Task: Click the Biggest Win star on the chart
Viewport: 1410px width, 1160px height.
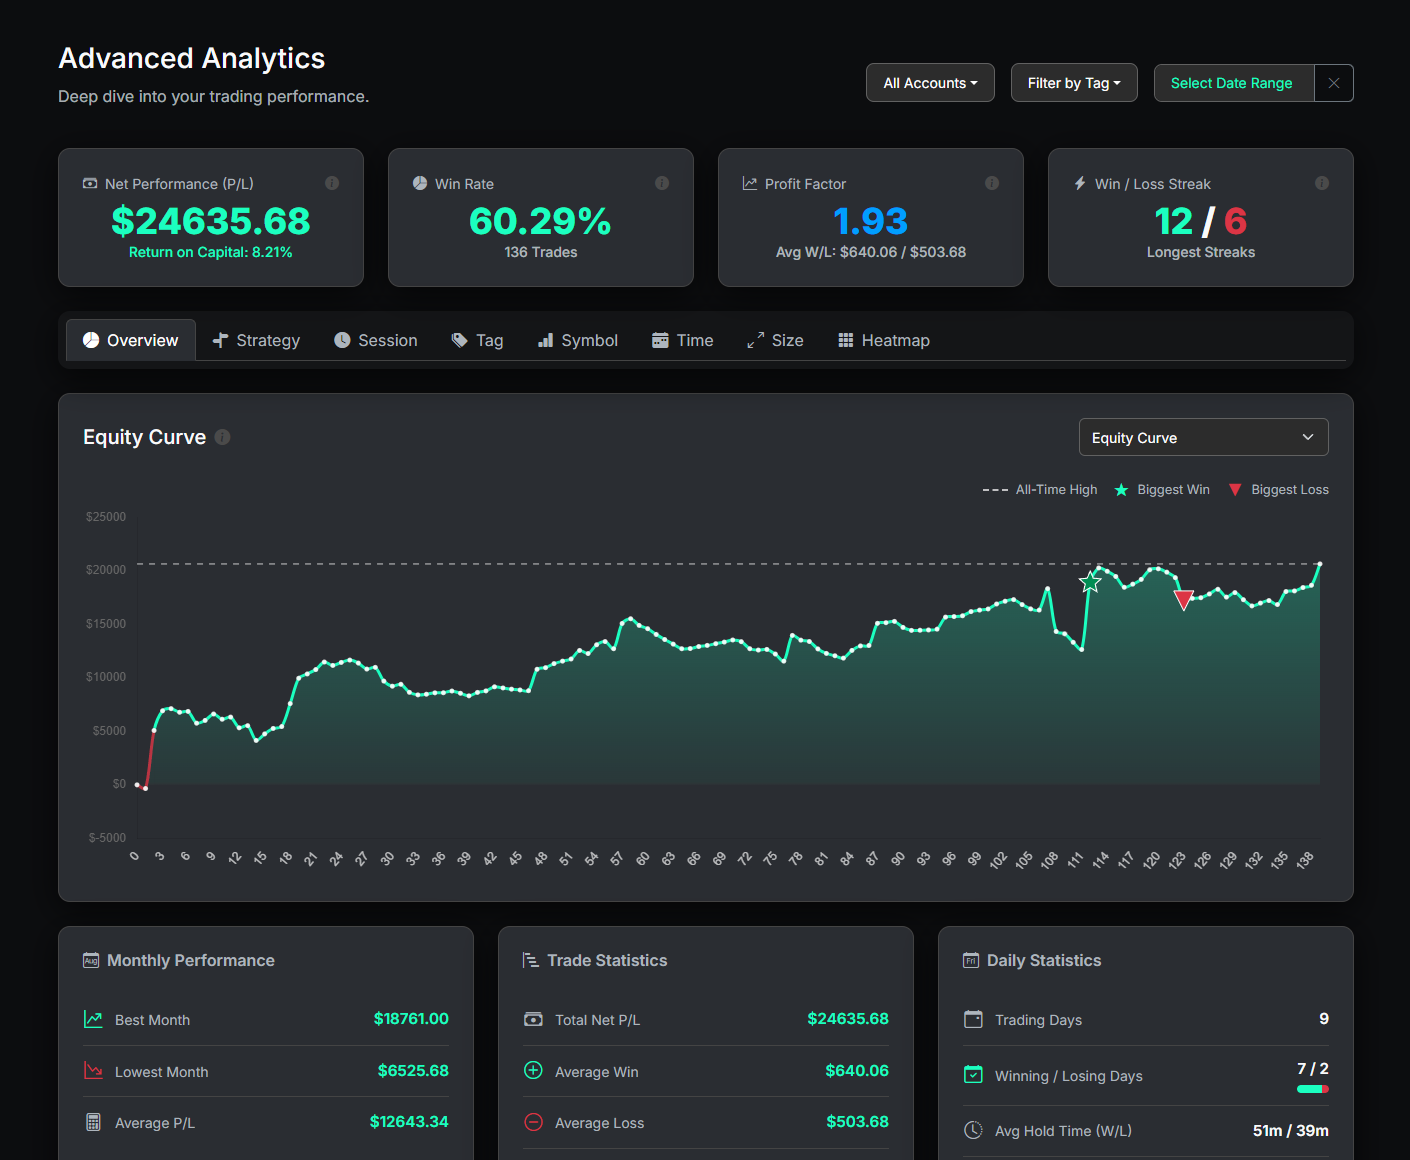Action: [x=1089, y=581]
